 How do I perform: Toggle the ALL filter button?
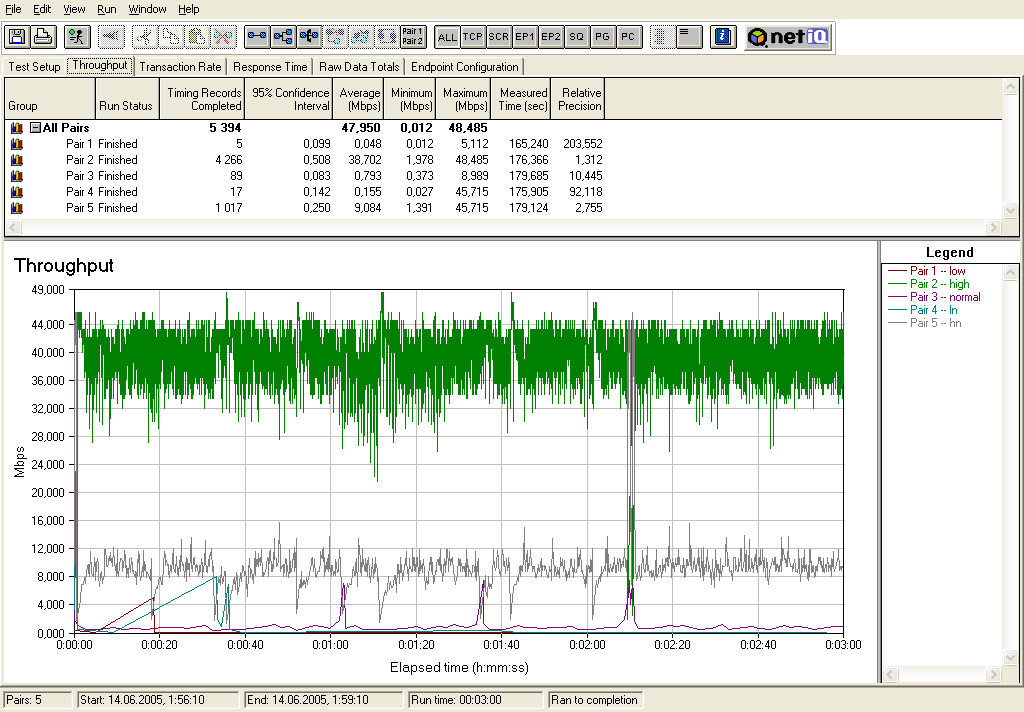[447, 37]
